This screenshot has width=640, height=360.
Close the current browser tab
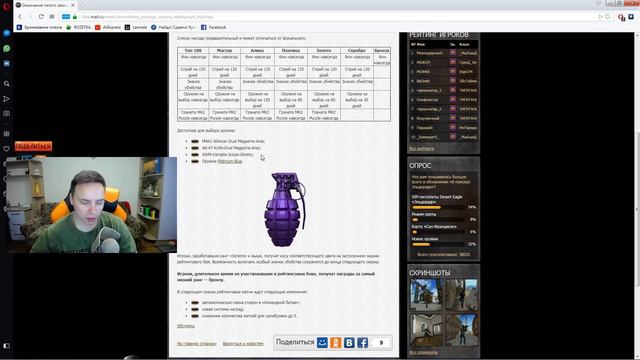tap(73, 5)
